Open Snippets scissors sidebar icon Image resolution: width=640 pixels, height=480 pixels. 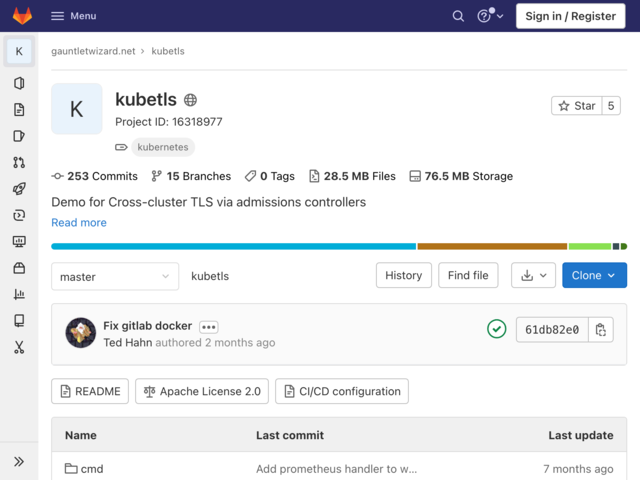19,347
